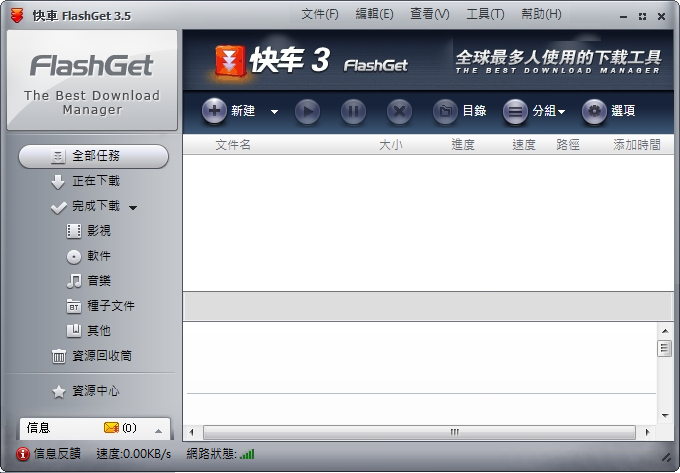
Task: Sort by 大小 column header
Action: (x=391, y=145)
